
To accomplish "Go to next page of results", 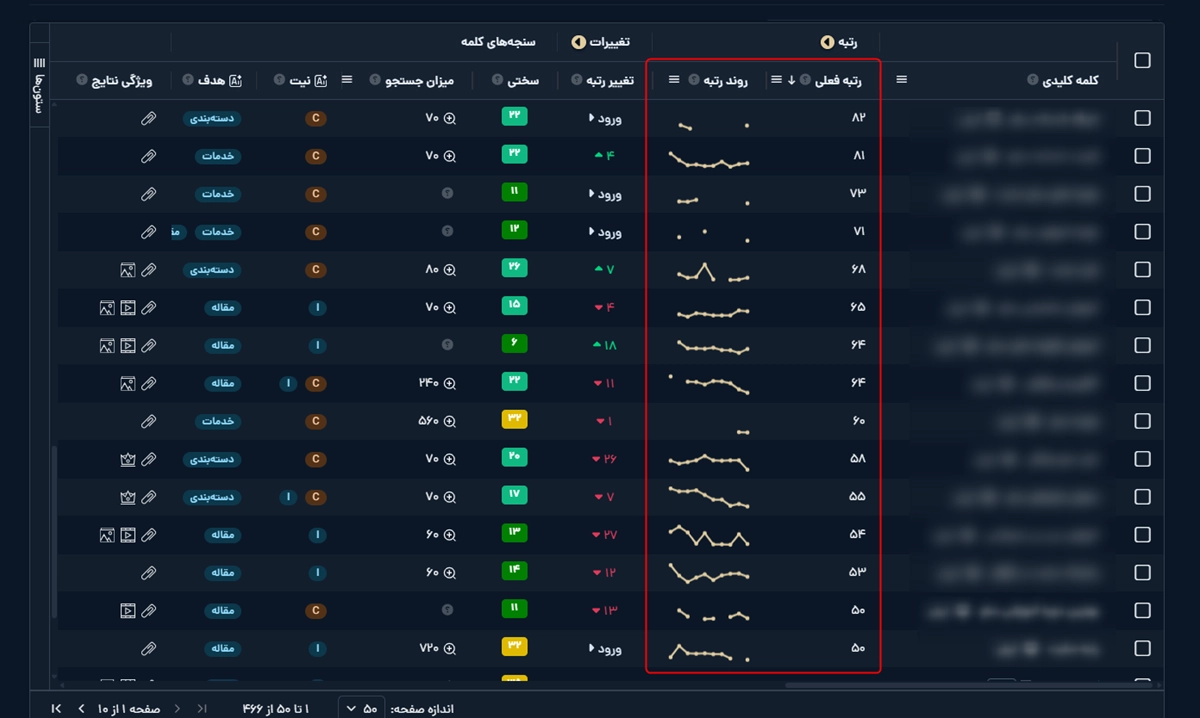I will tap(81, 708).
